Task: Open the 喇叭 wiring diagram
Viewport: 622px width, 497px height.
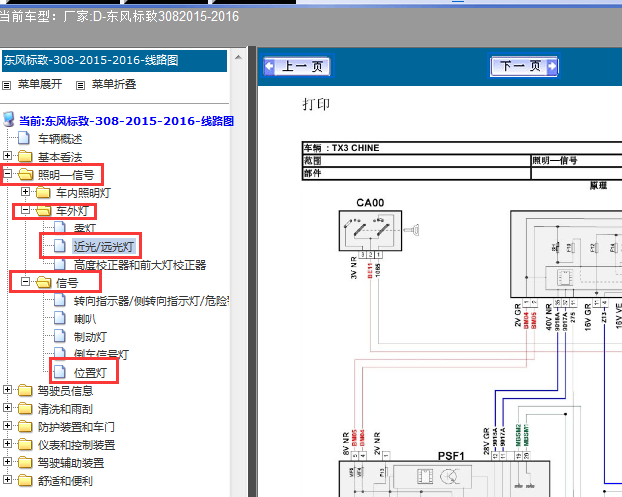Action: click(85, 319)
